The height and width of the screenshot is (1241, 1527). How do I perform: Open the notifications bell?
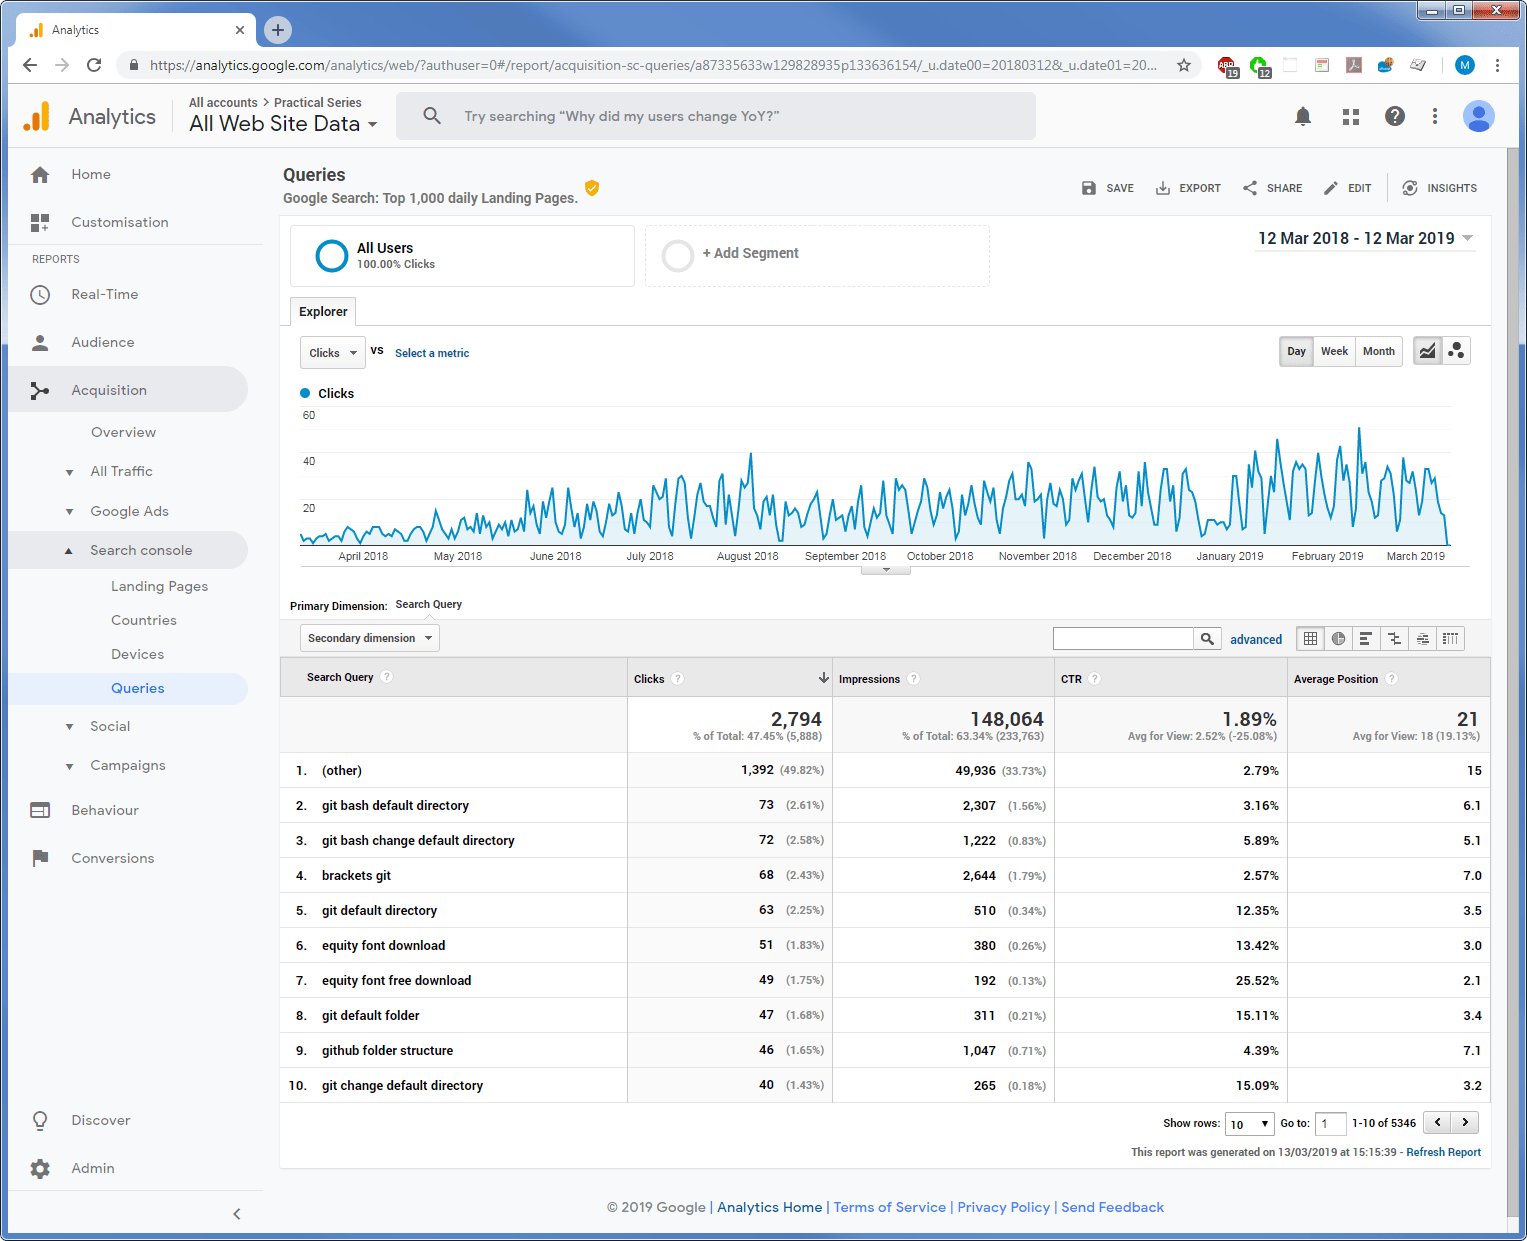pos(1302,117)
